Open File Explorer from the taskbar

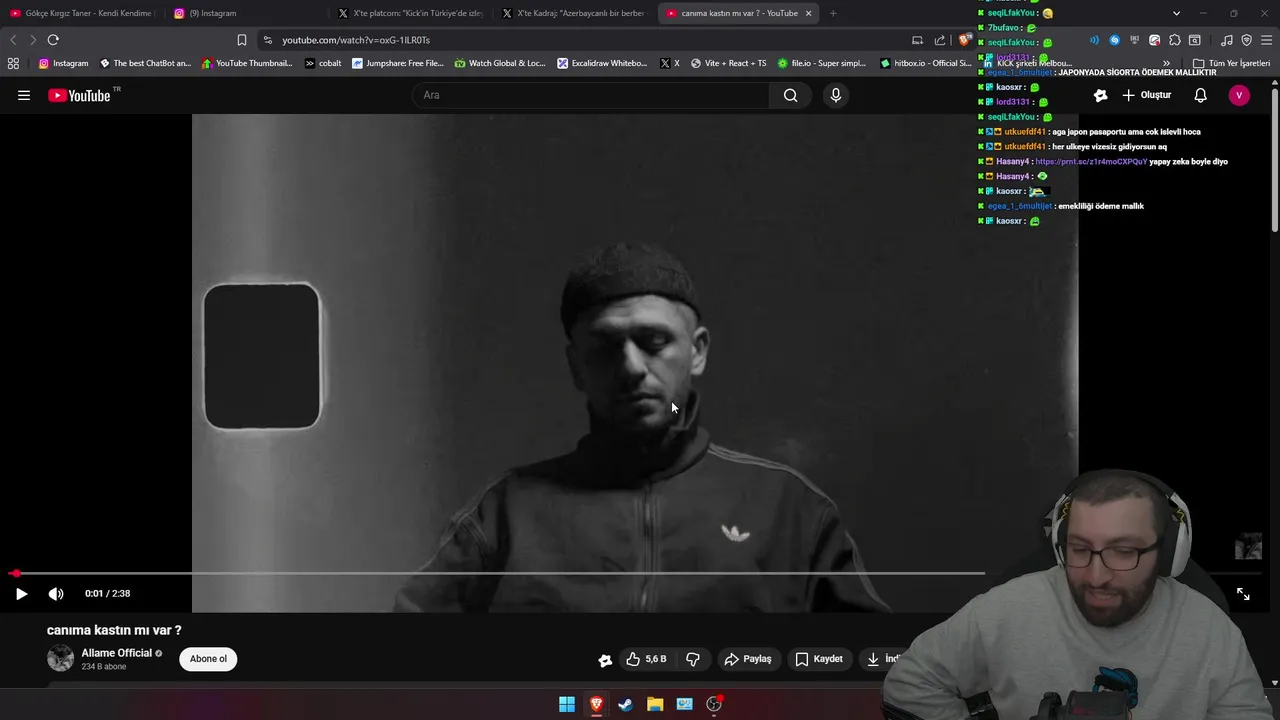655,704
